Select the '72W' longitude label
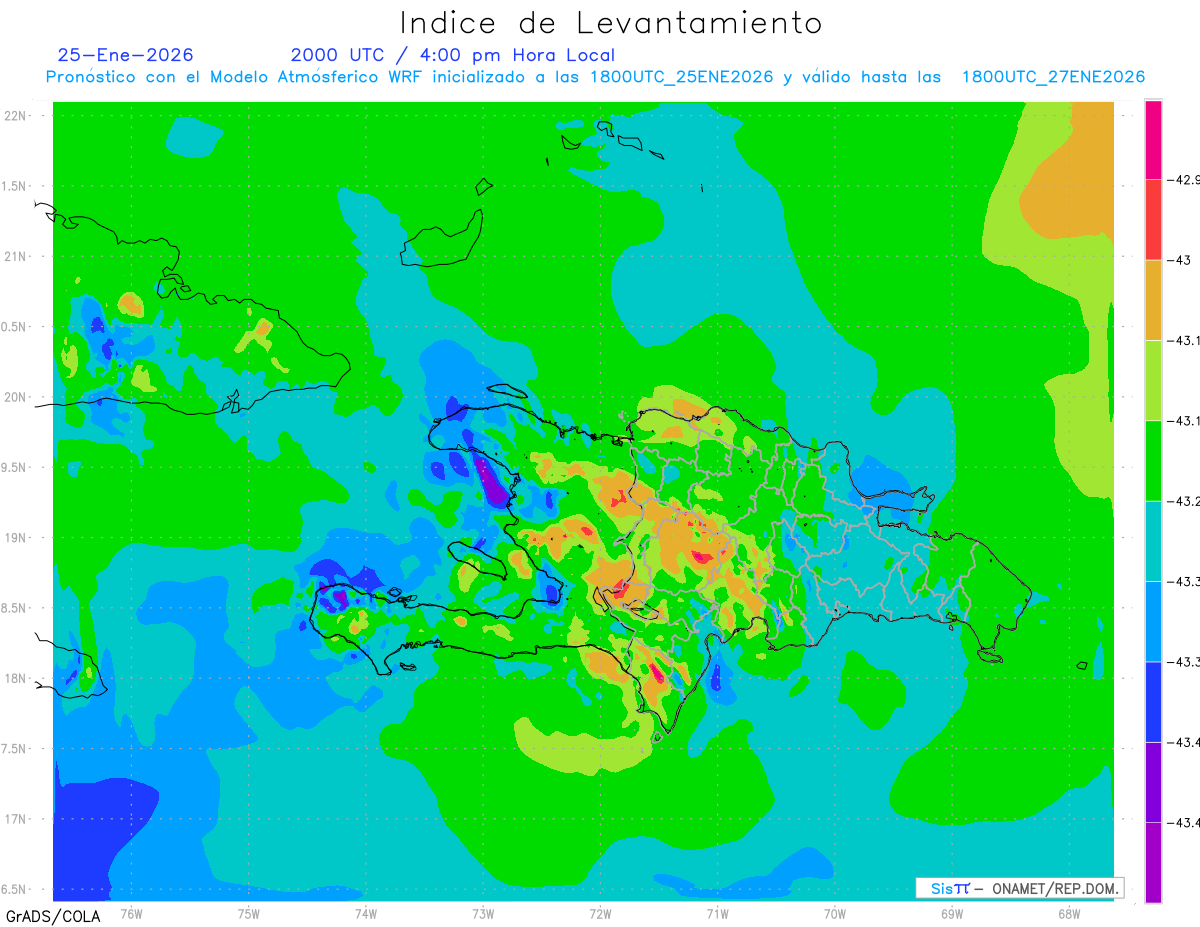 click(x=600, y=913)
